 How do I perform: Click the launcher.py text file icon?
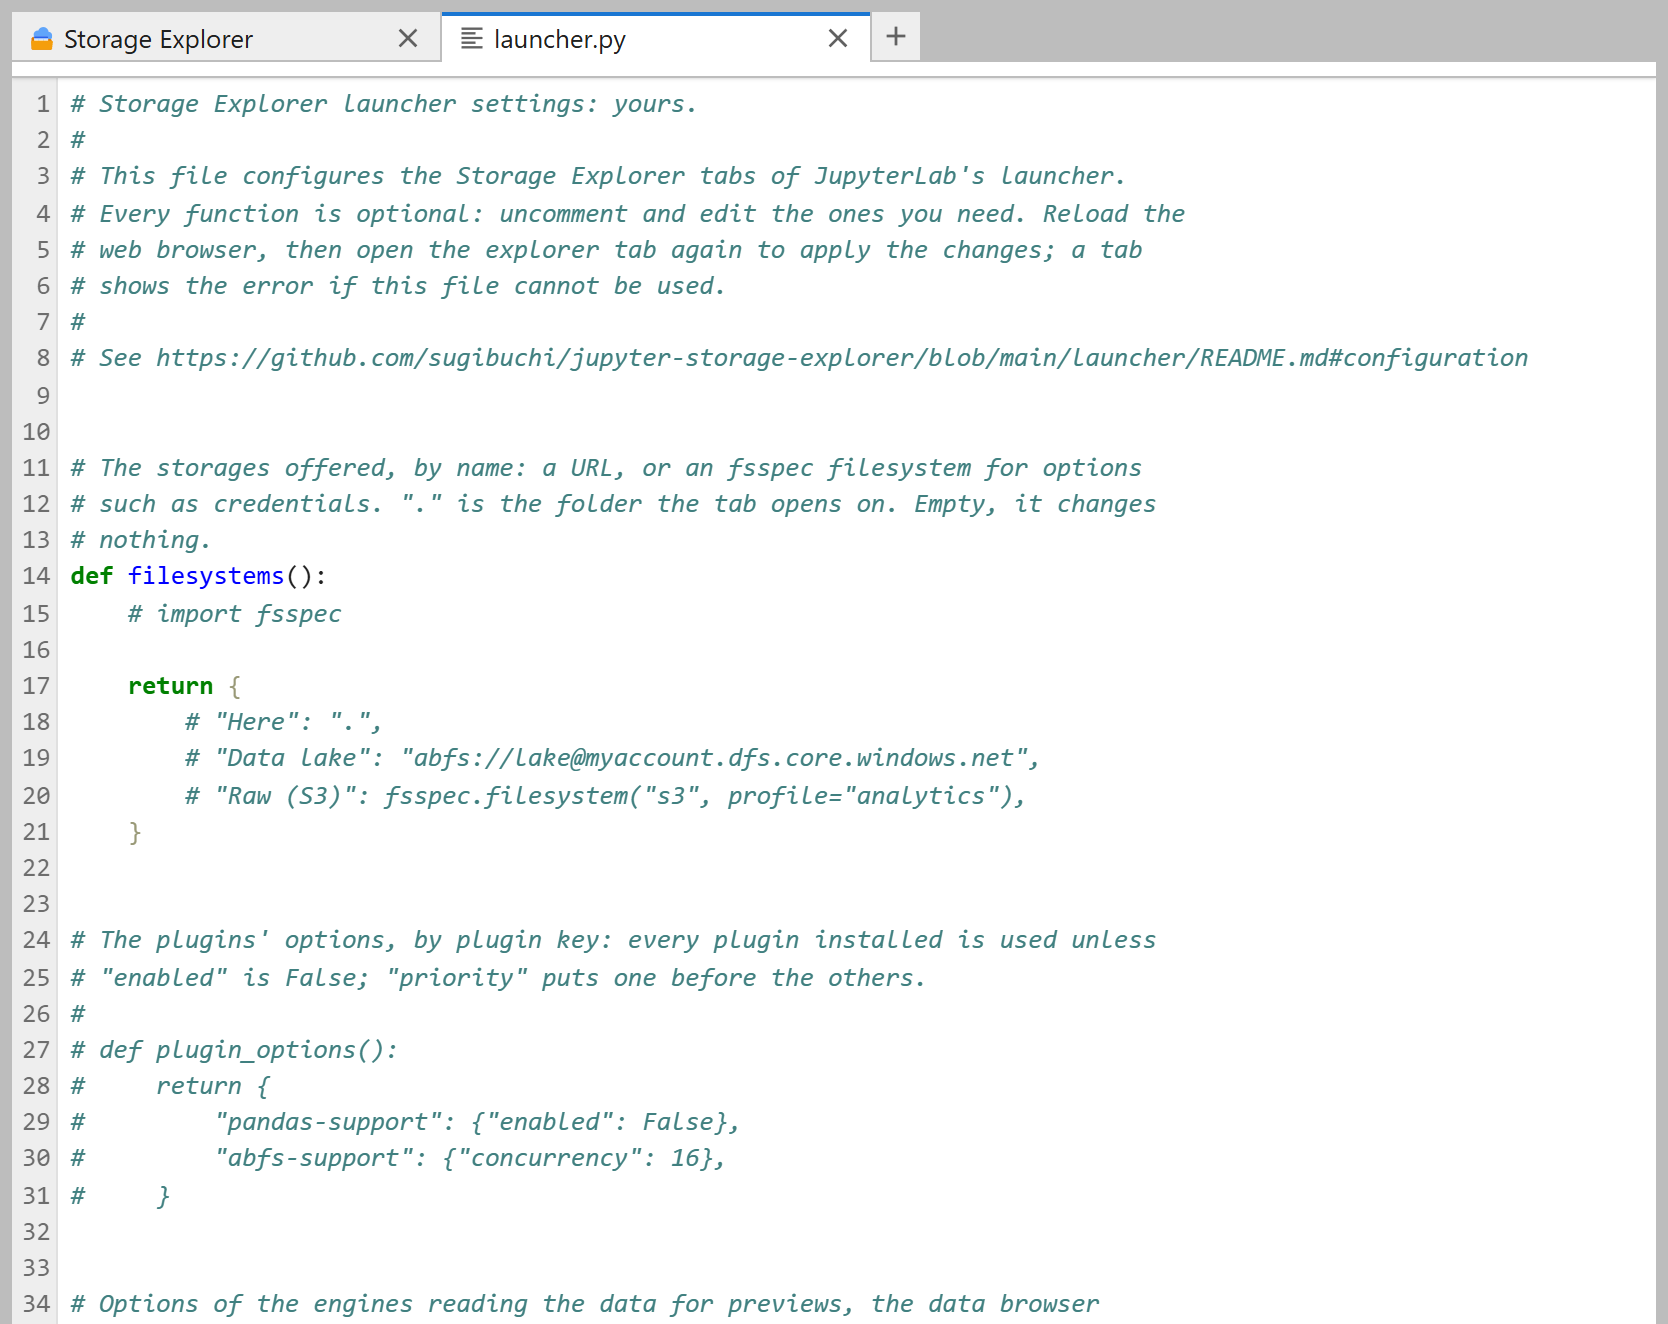click(471, 38)
